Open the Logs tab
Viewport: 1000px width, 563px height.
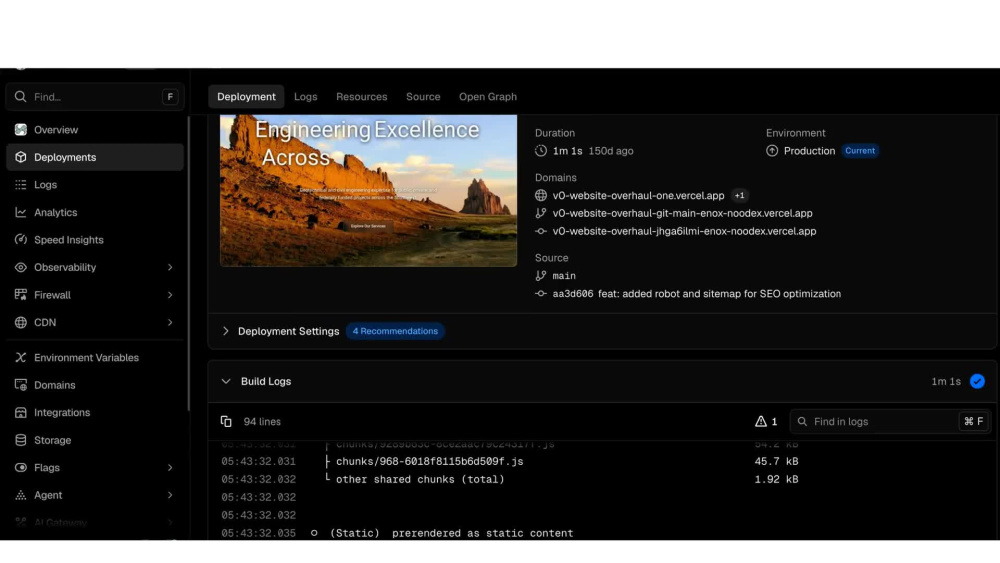(x=305, y=96)
